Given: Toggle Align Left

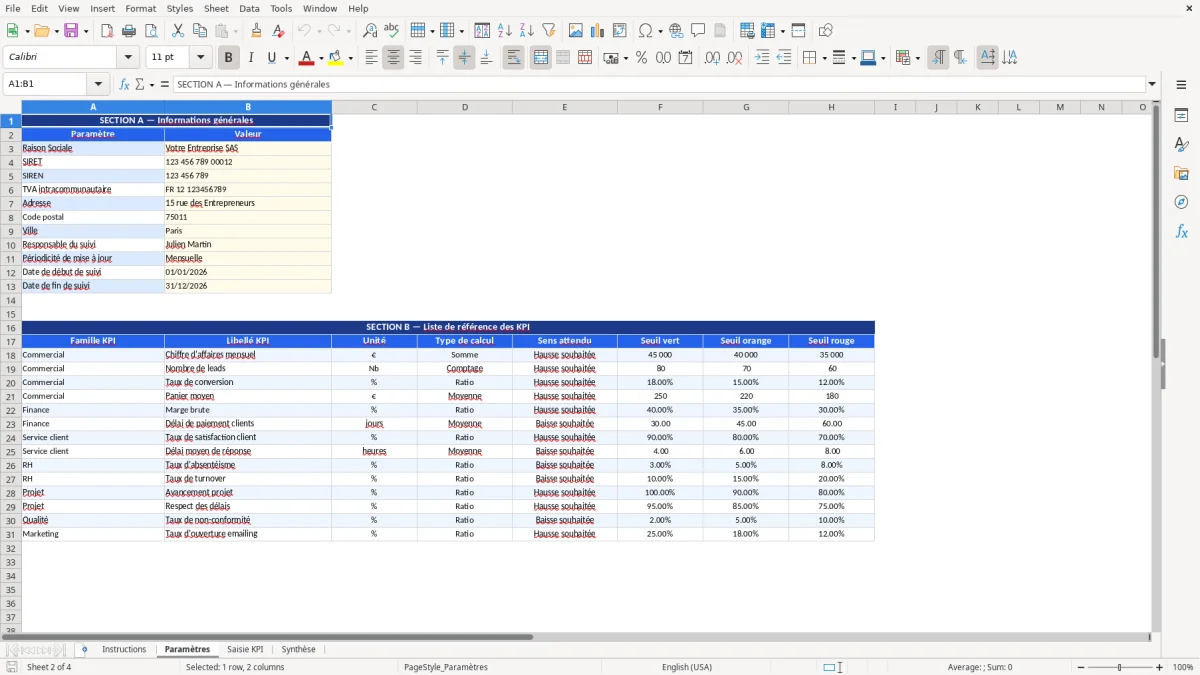Looking at the screenshot, I should pos(371,58).
